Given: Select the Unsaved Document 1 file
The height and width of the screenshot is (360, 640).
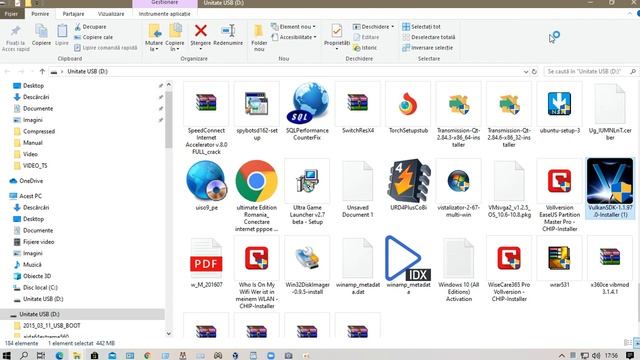Looking at the screenshot, I should click(358, 181).
